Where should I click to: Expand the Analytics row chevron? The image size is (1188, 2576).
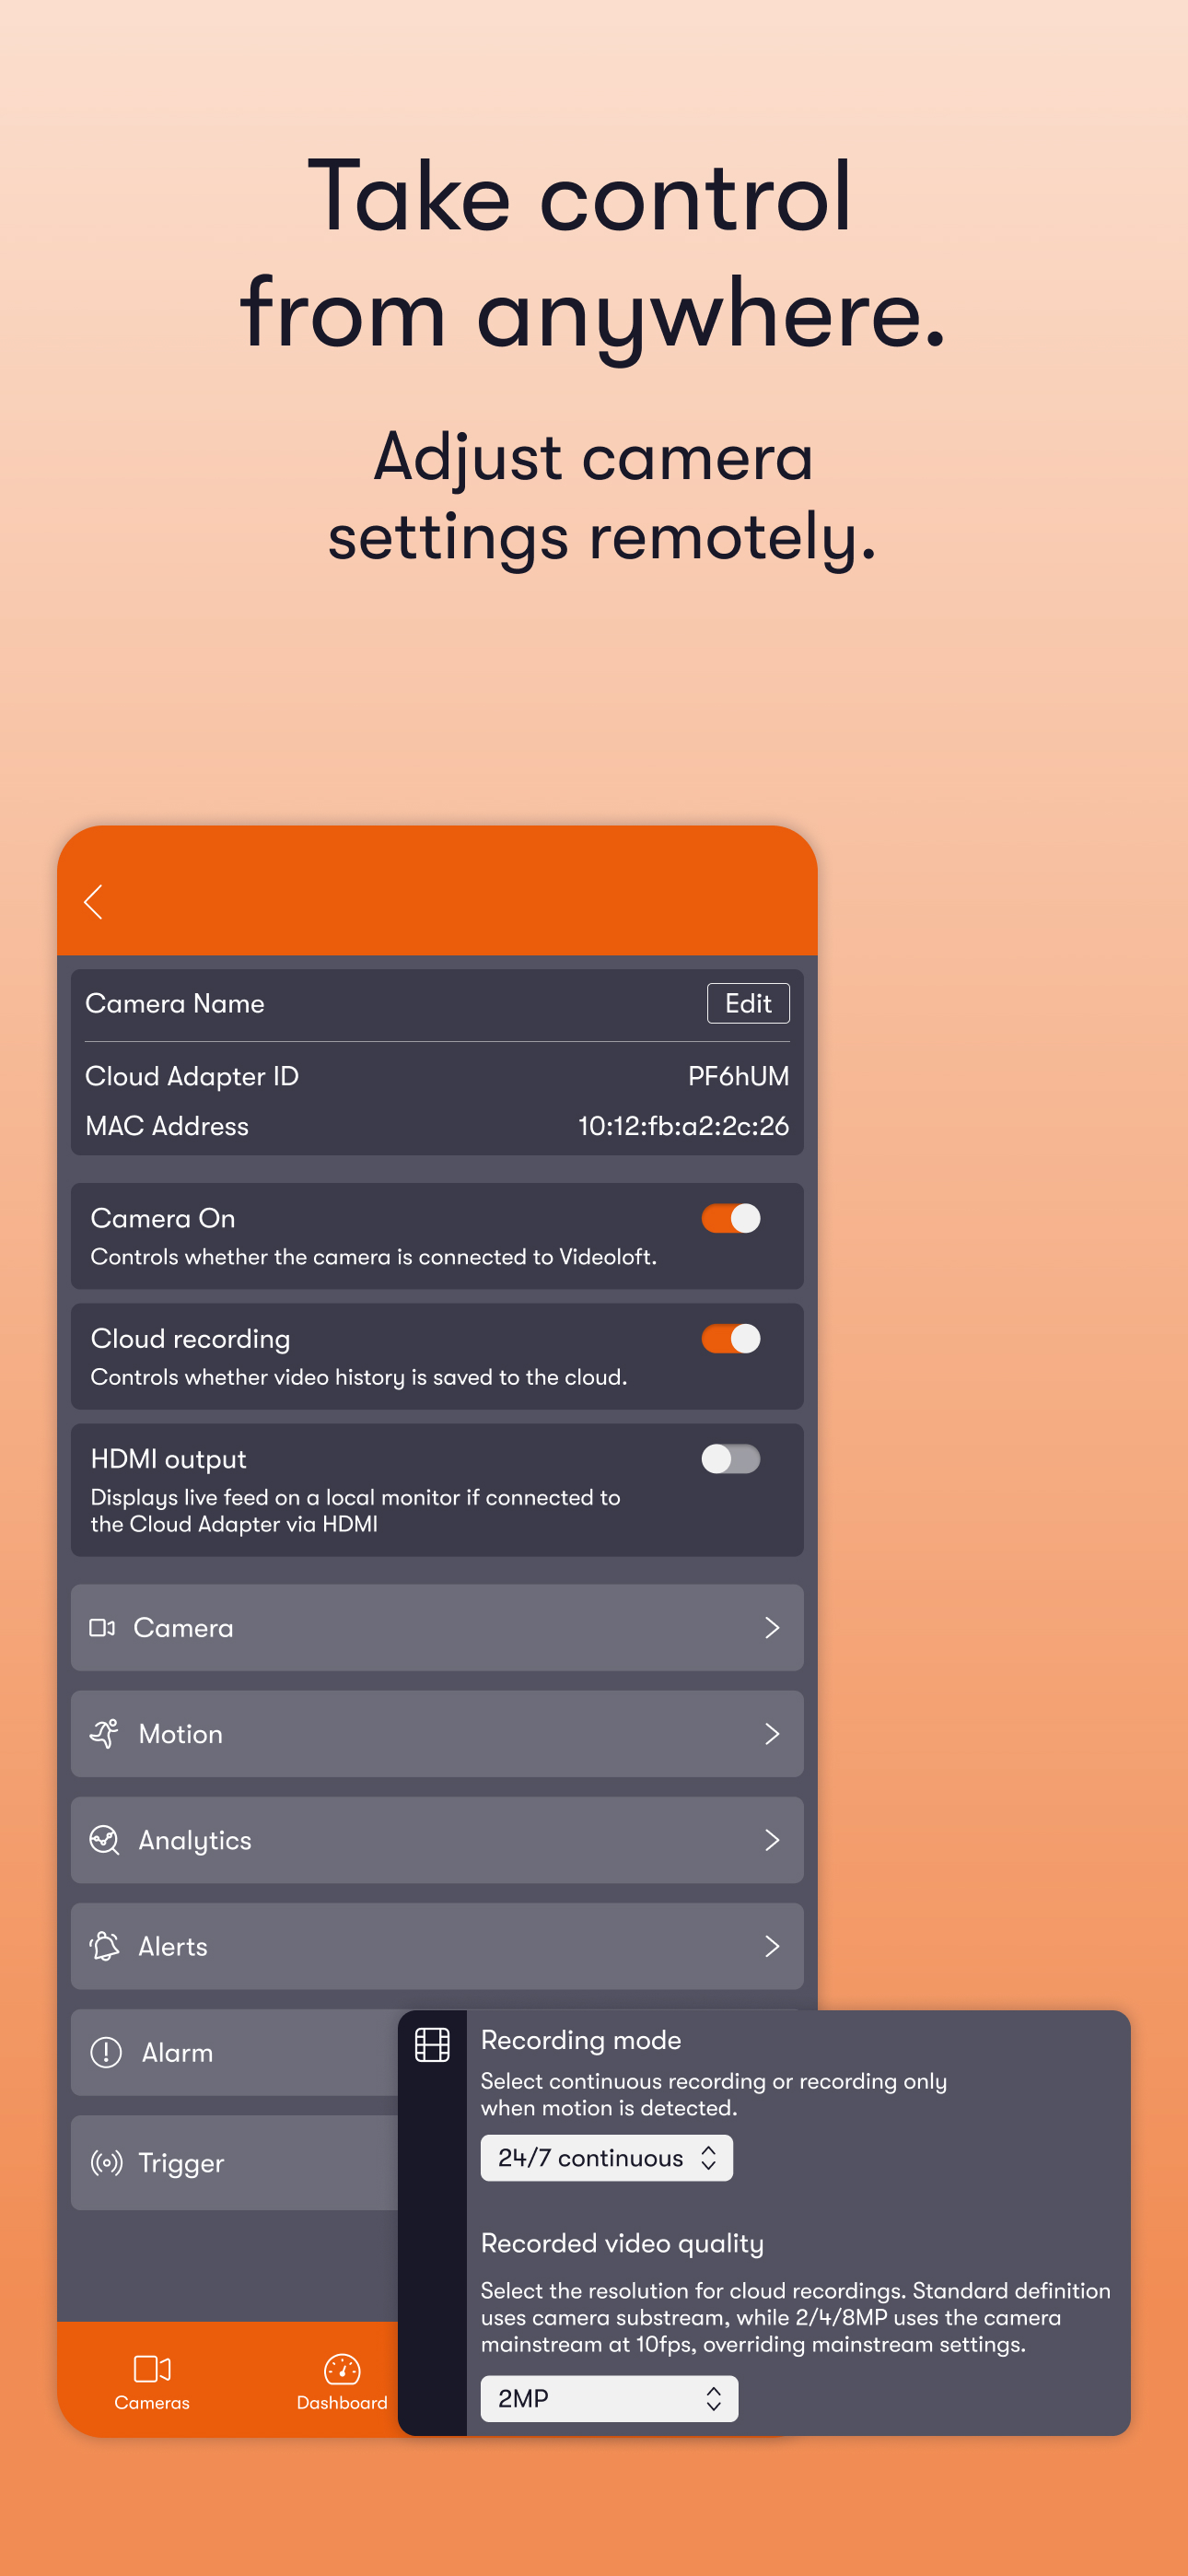point(772,1840)
